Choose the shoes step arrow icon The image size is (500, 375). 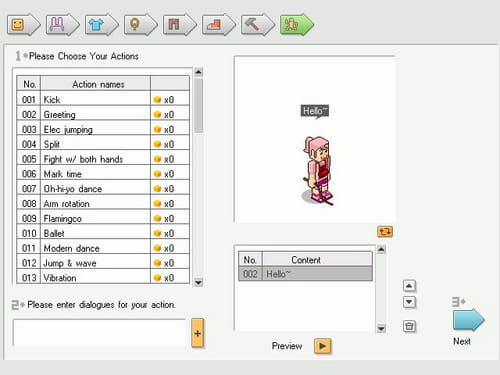(x=219, y=25)
